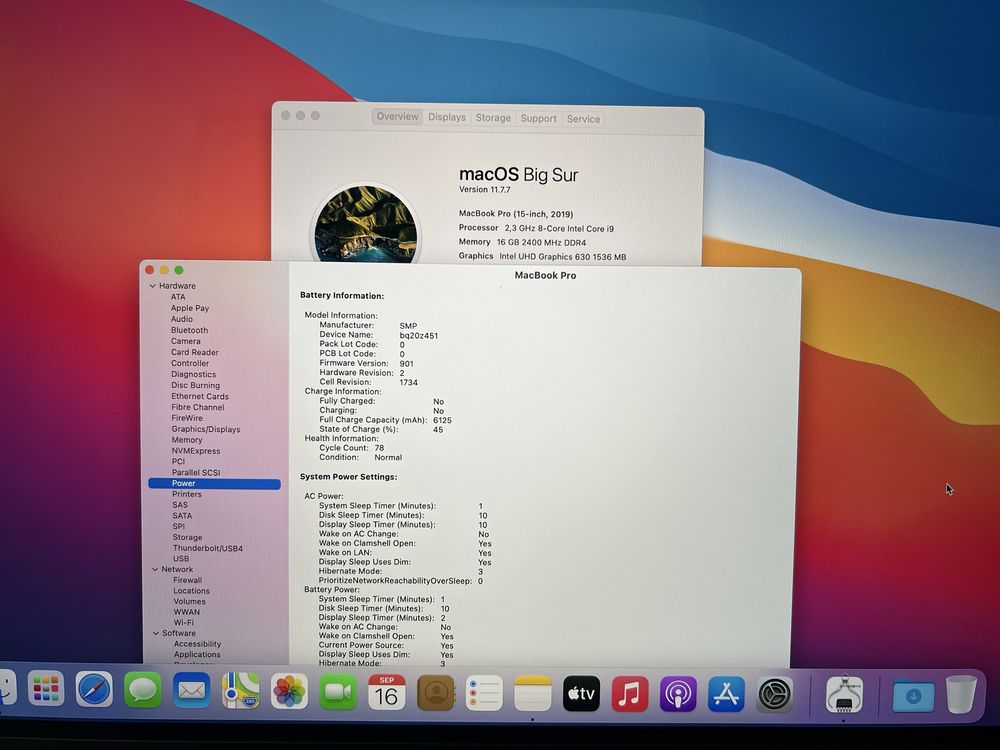Open System Preferences in dock
This screenshot has width=1000, height=750.
pos(774,695)
